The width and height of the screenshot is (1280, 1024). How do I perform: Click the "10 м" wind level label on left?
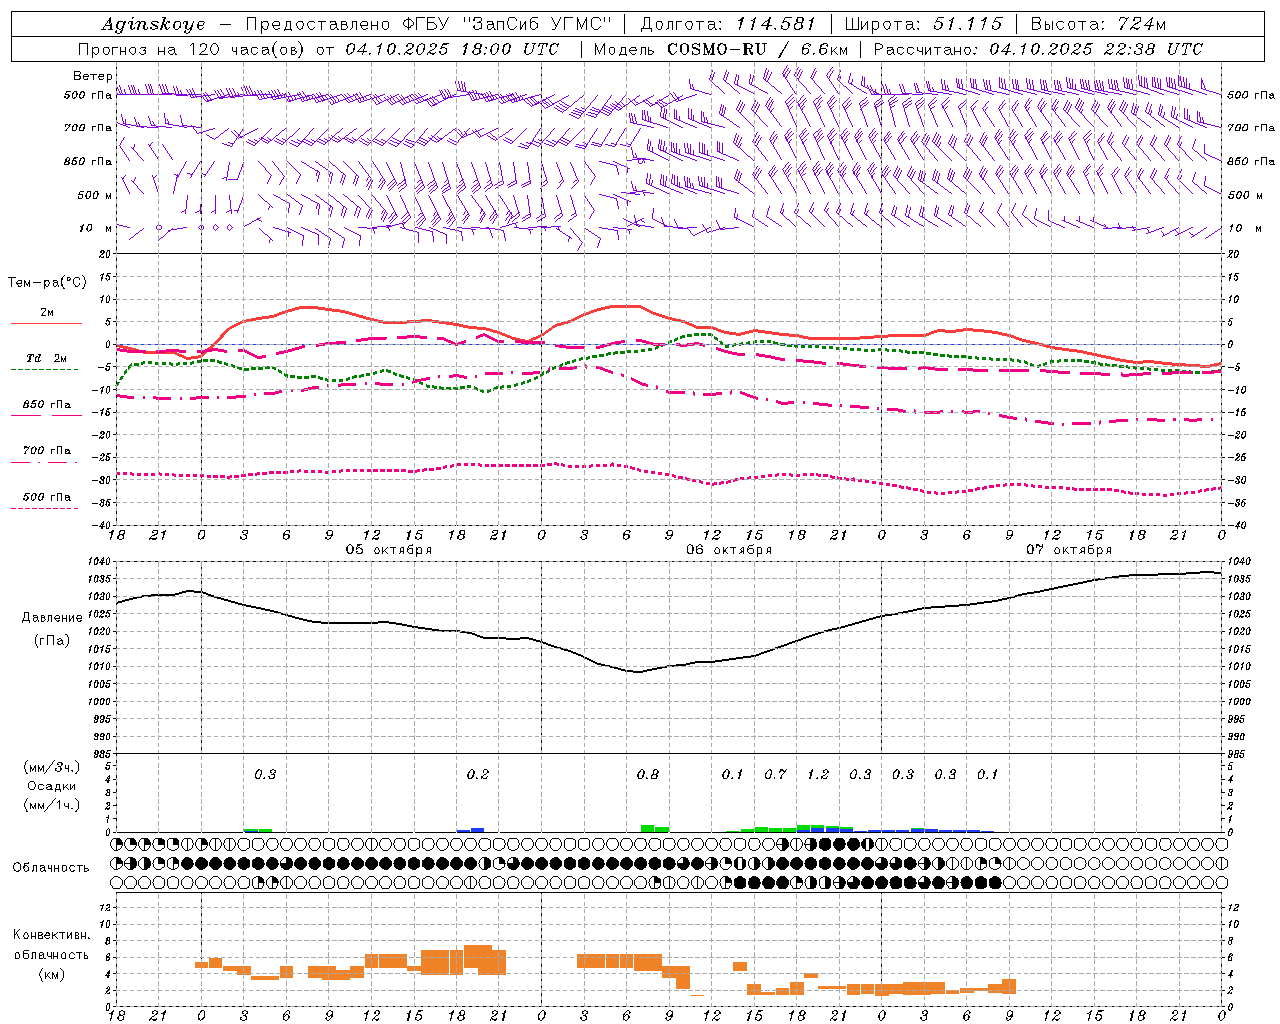pos(95,228)
